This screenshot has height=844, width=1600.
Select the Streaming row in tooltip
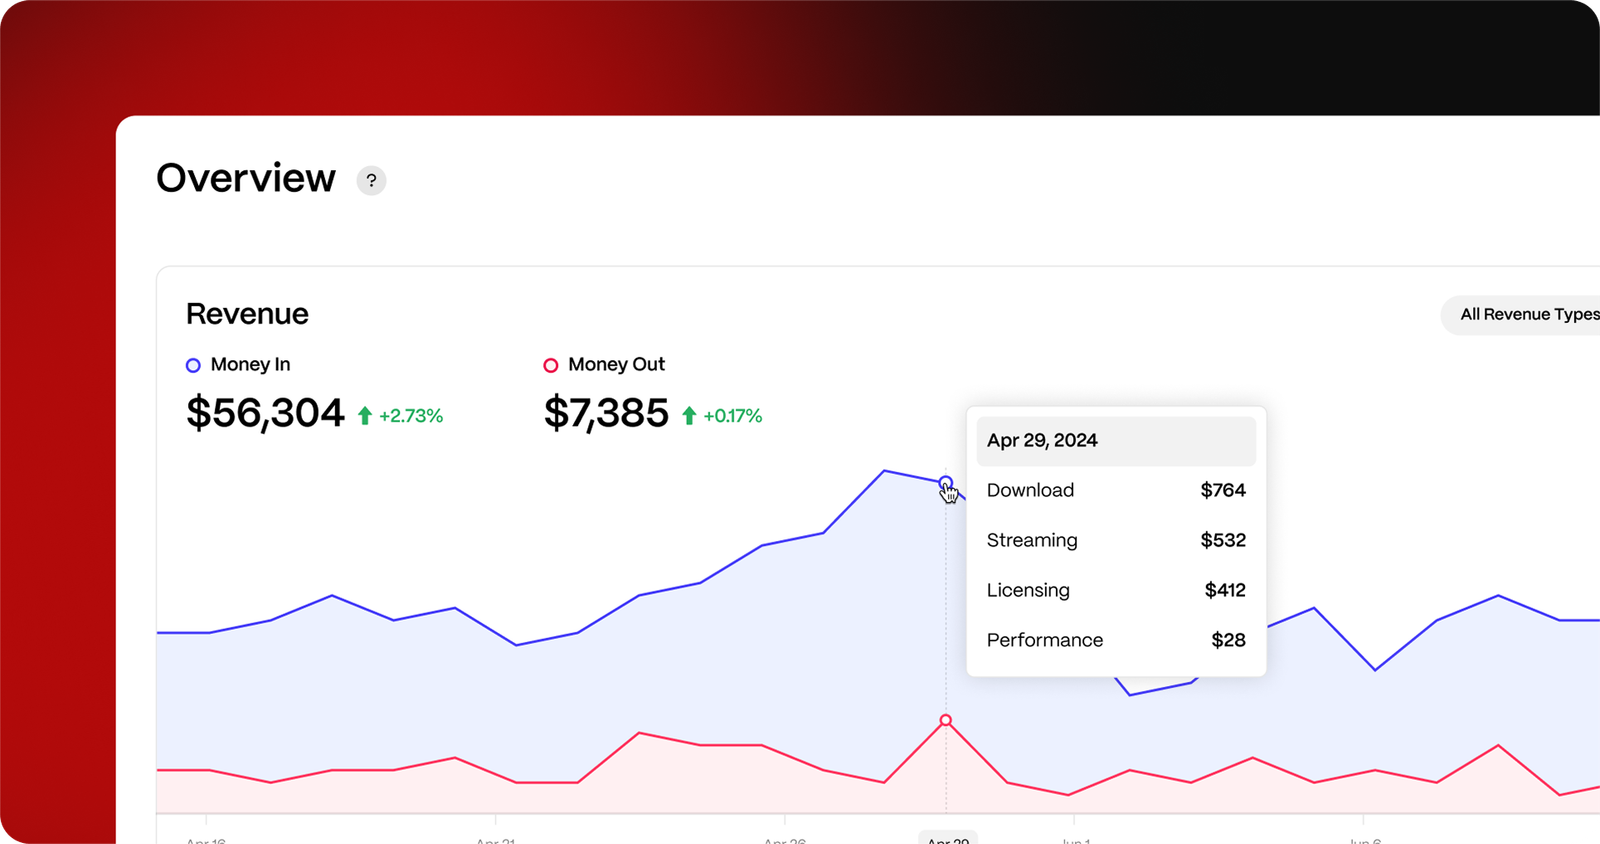1115,540
